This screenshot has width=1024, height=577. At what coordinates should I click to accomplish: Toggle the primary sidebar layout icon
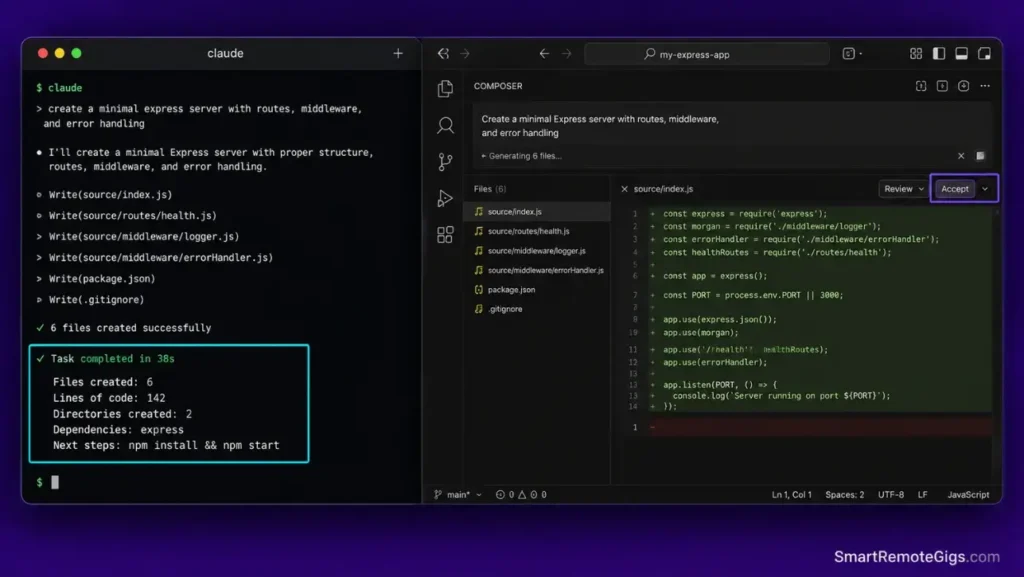(x=939, y=54)
